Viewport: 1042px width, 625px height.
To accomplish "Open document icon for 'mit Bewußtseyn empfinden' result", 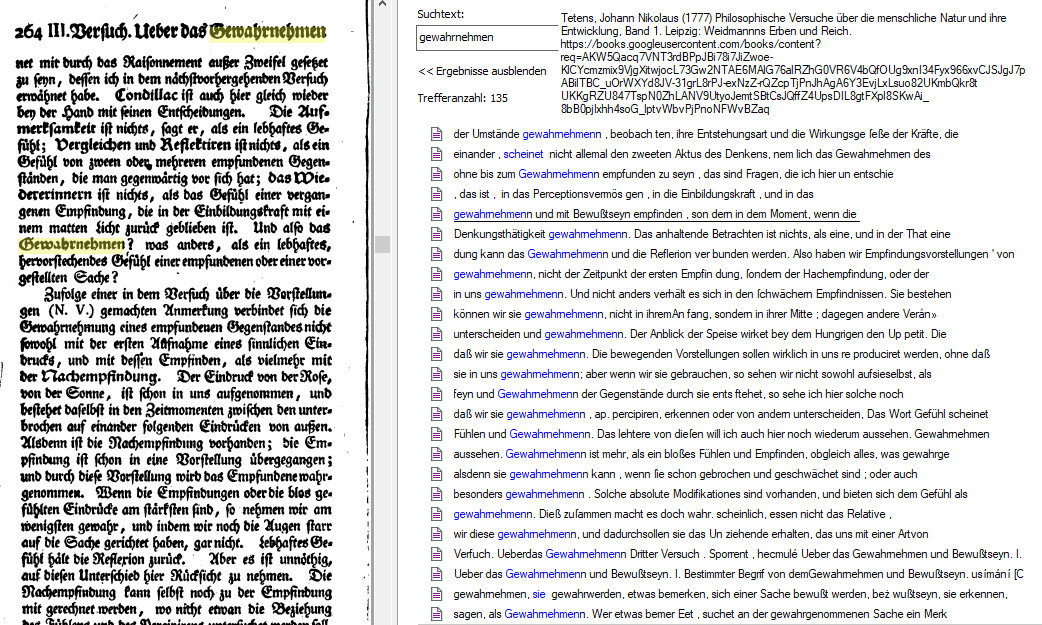I will point(436,214).
